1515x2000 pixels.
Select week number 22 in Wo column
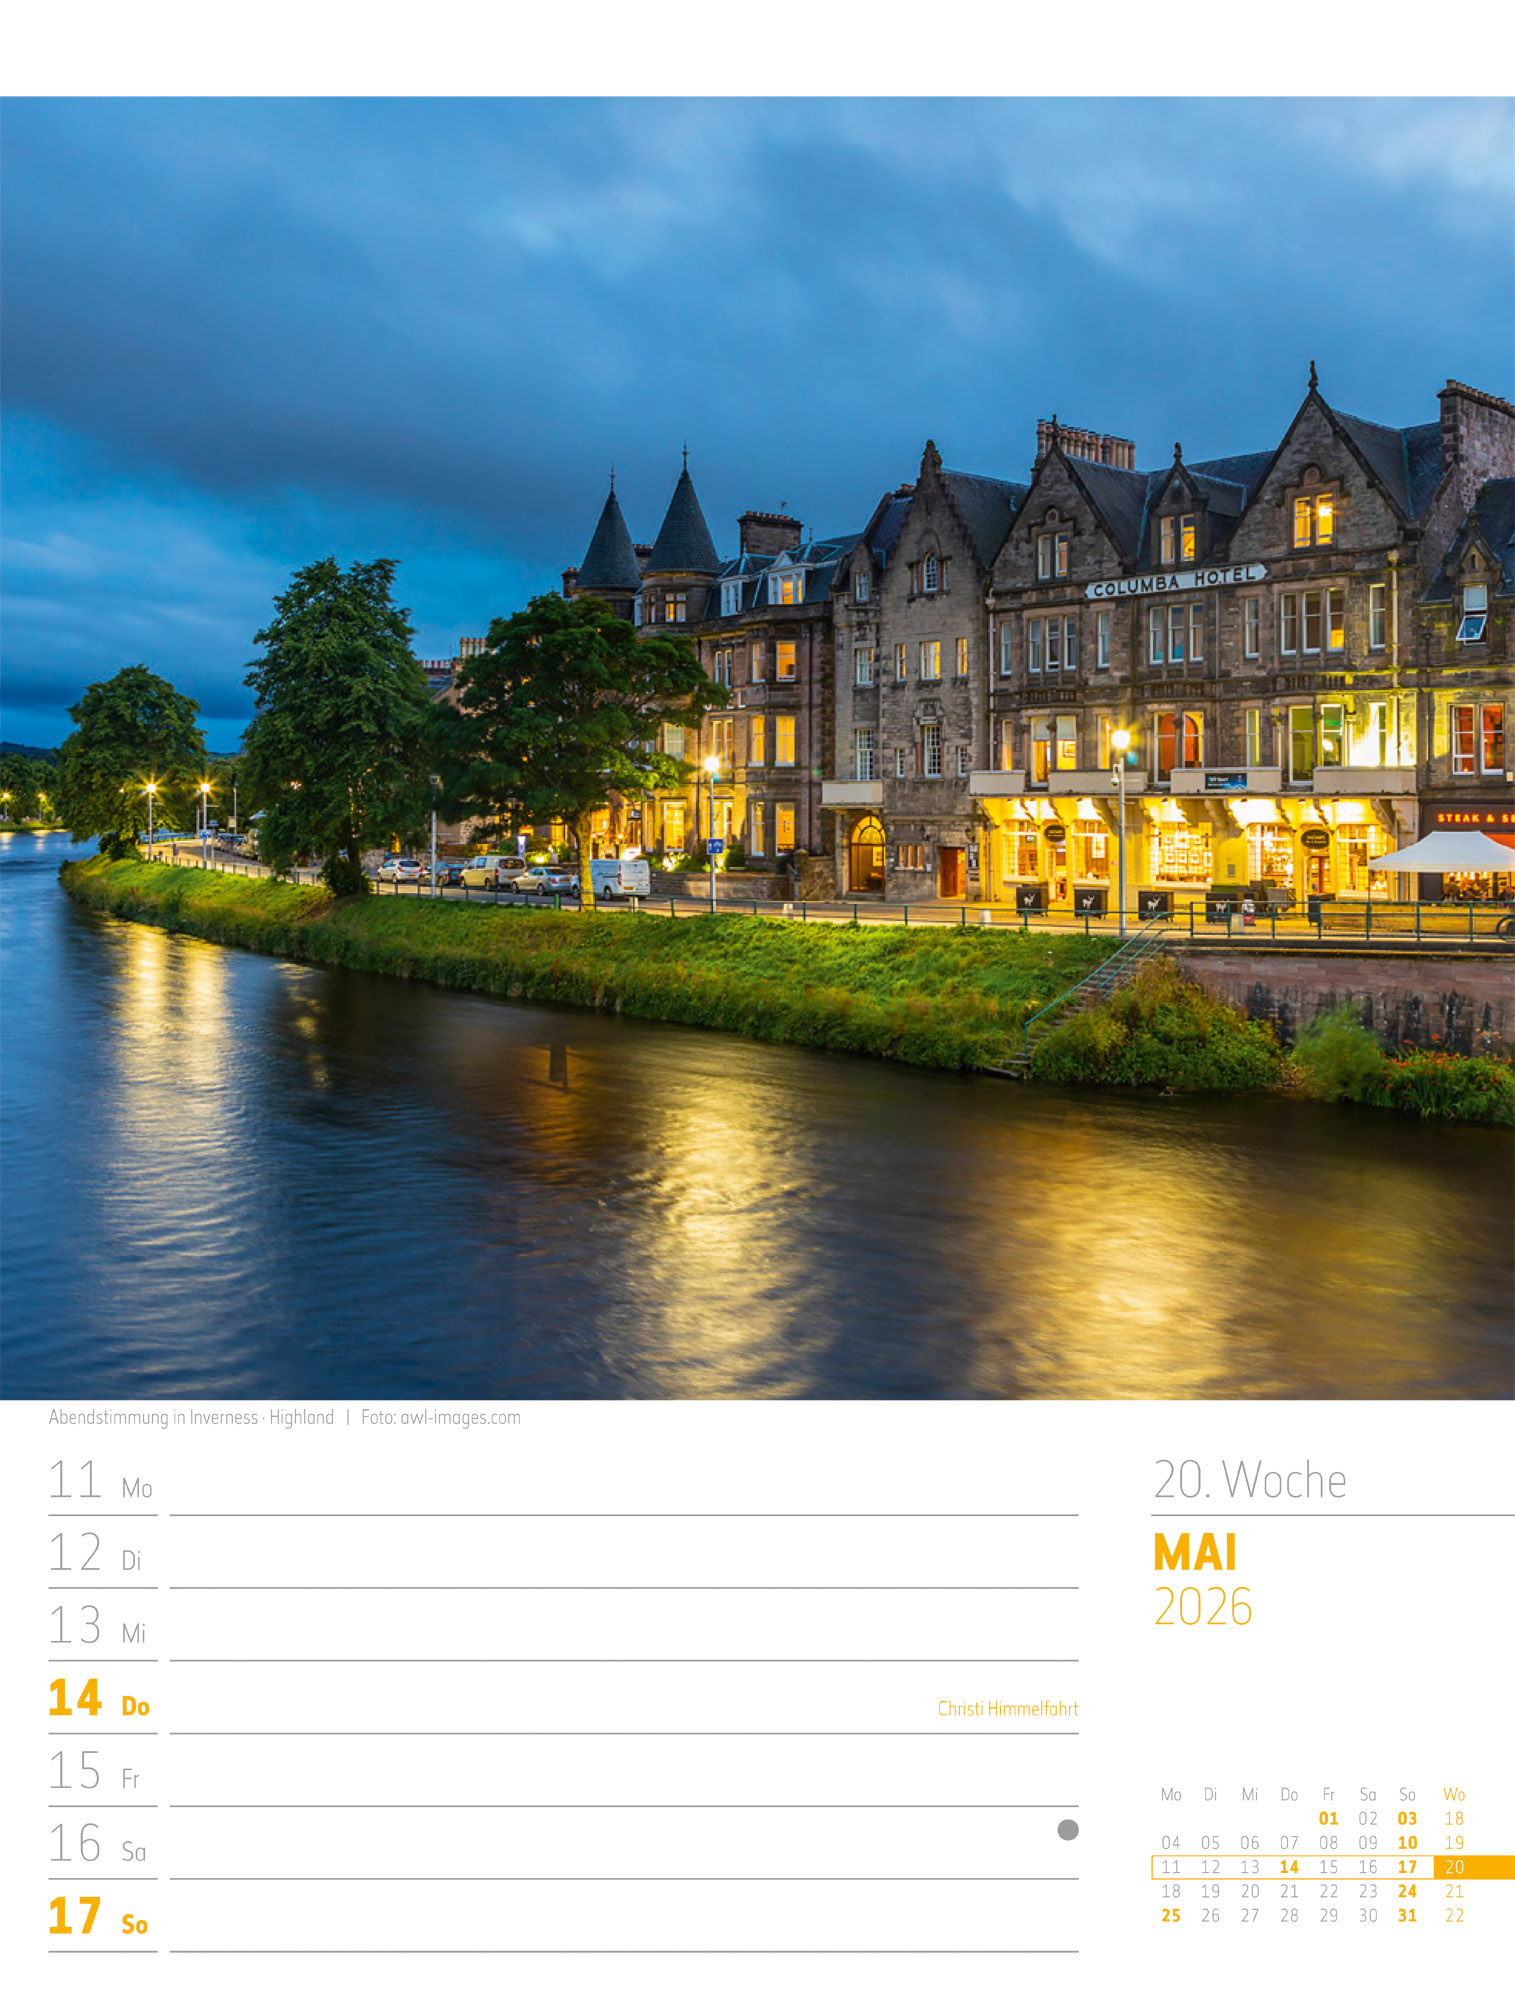1454,1915
